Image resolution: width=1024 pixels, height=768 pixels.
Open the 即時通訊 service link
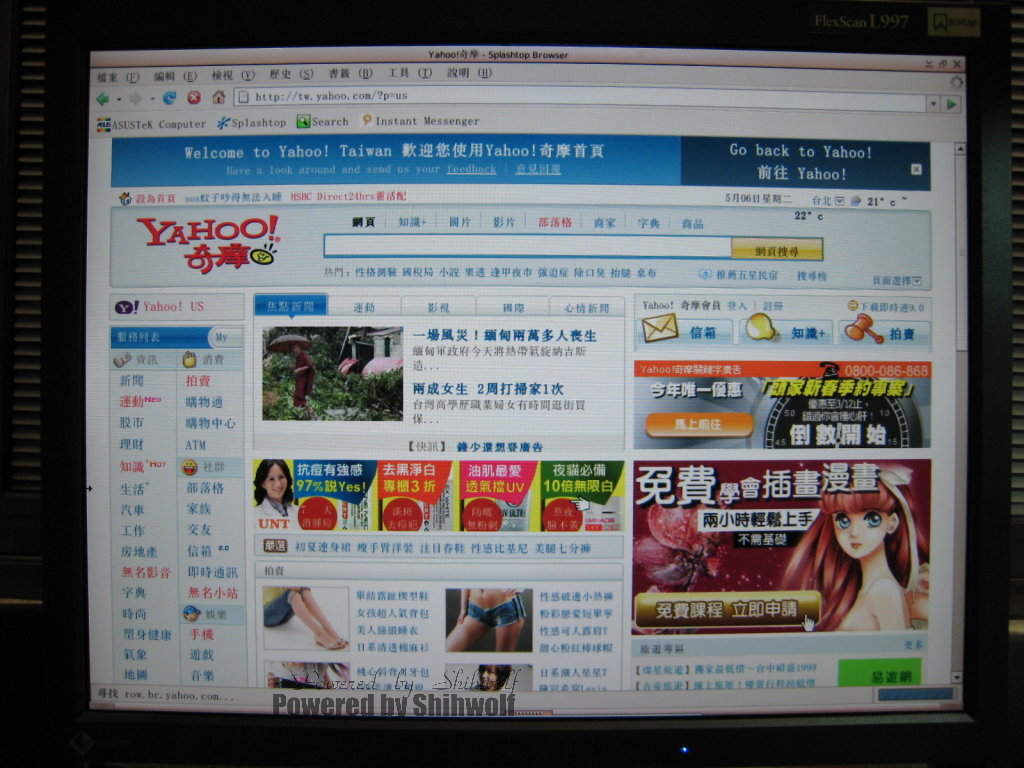(x=213, y=572)
